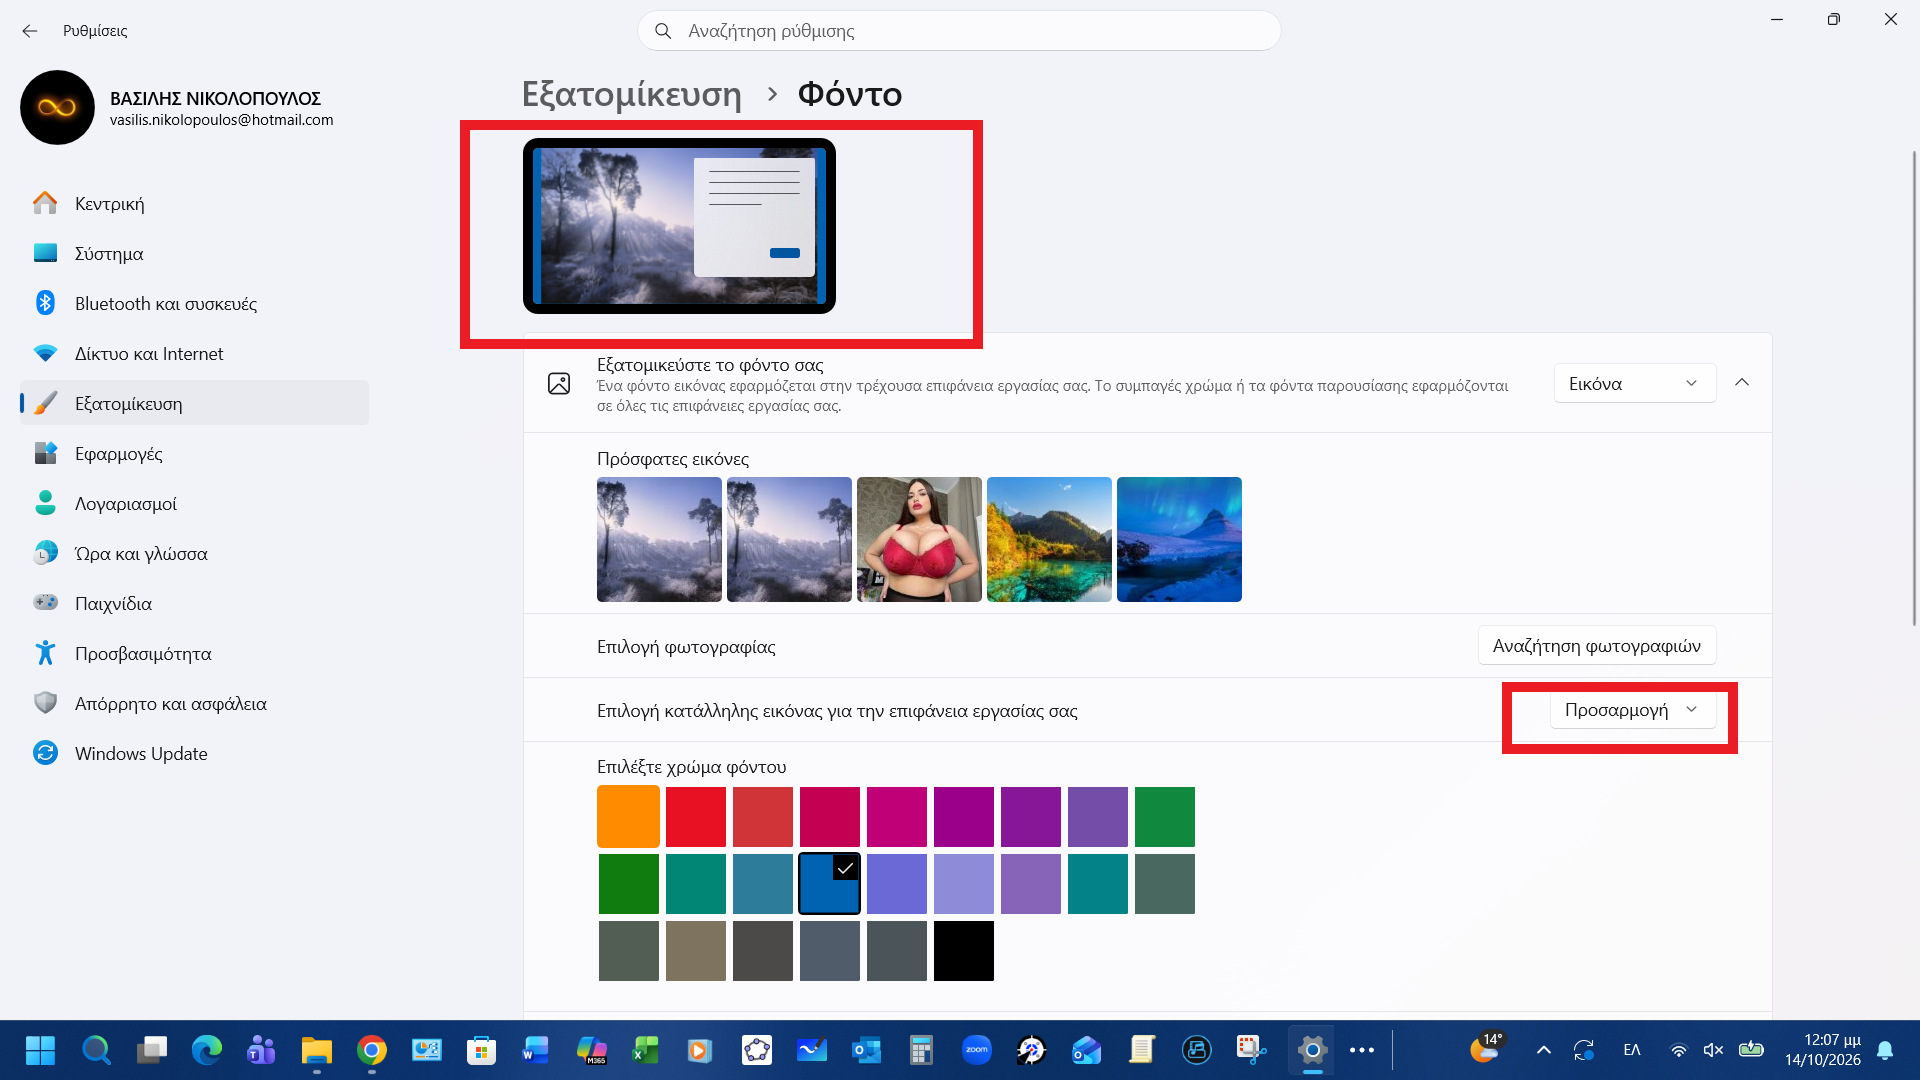Open taskbar Search icon
The width and height of the screenshot is (1920, 1080).
click(x=96, y=1050)
